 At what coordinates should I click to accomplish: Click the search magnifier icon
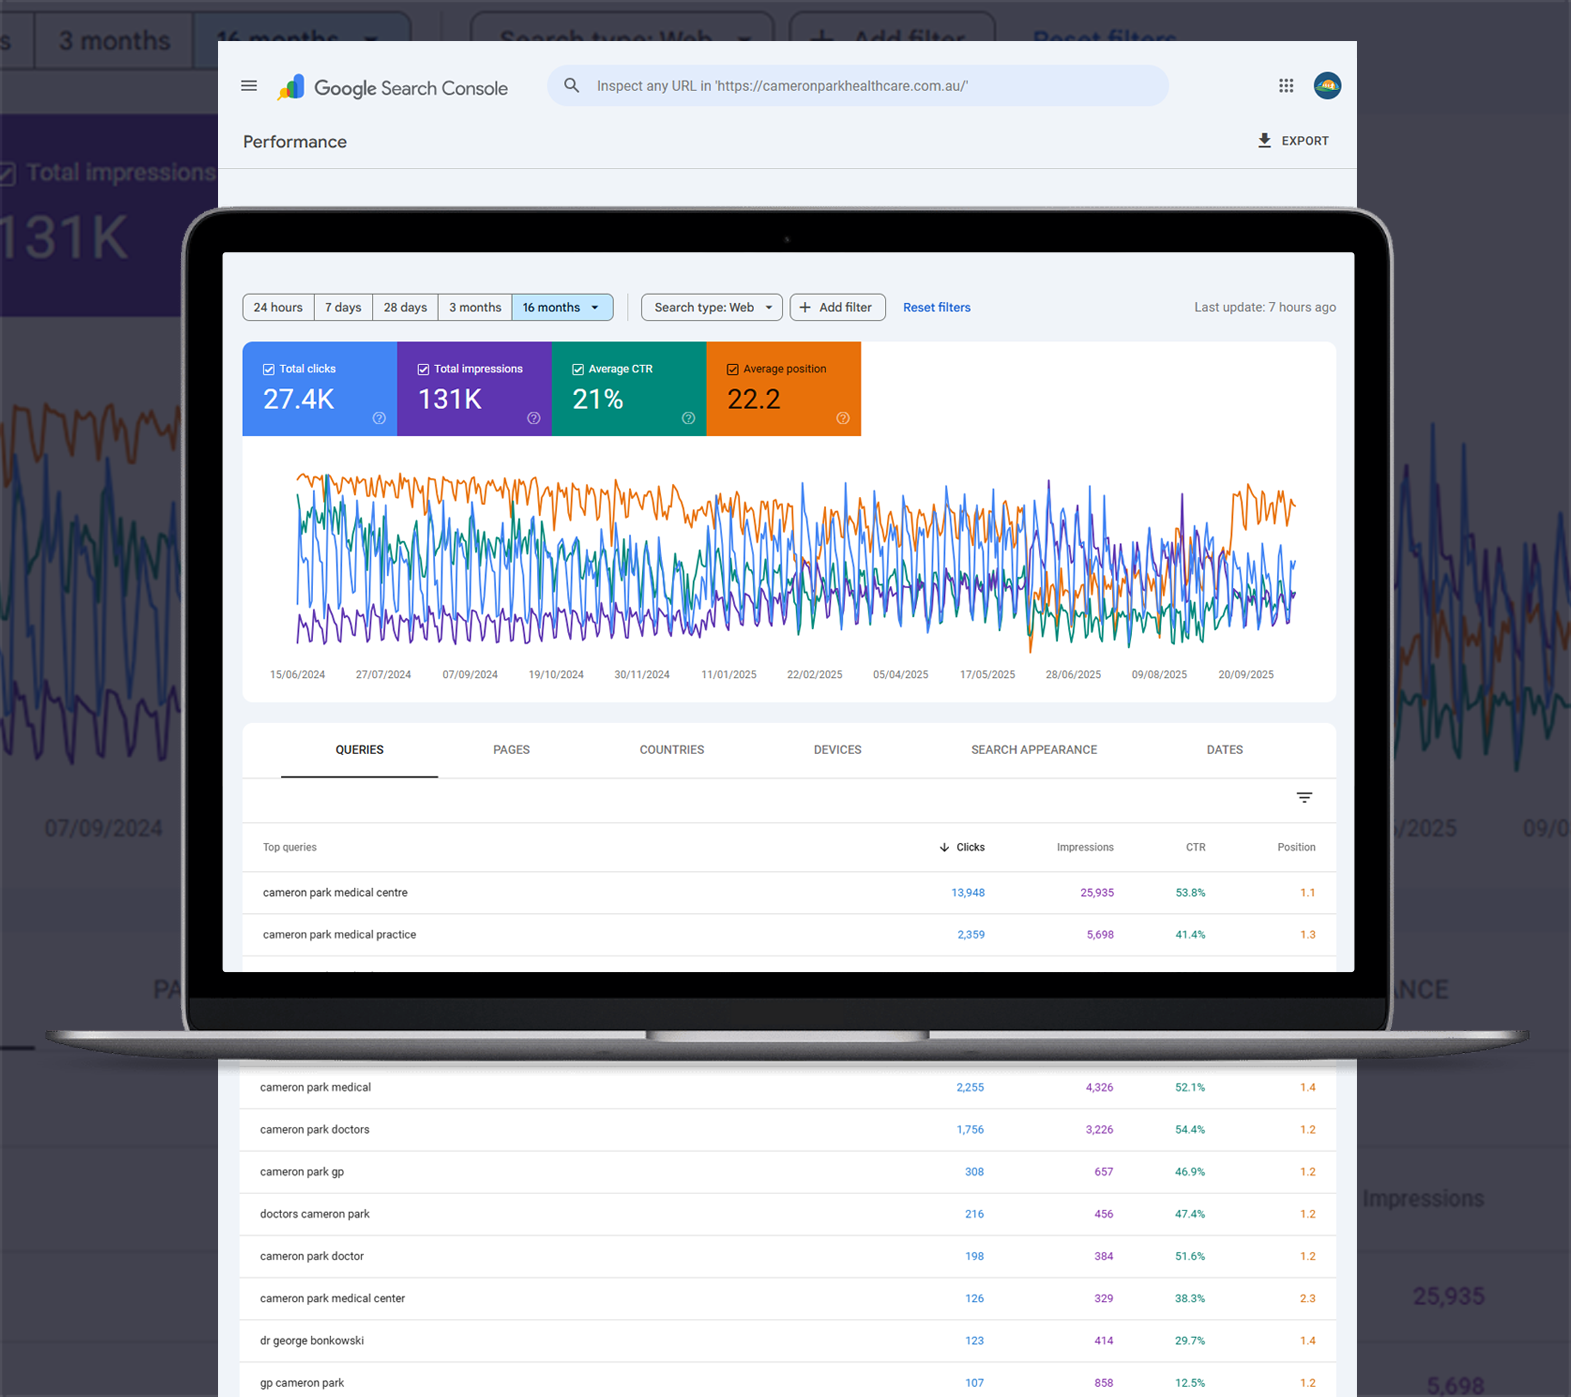[x=572, y=86]
